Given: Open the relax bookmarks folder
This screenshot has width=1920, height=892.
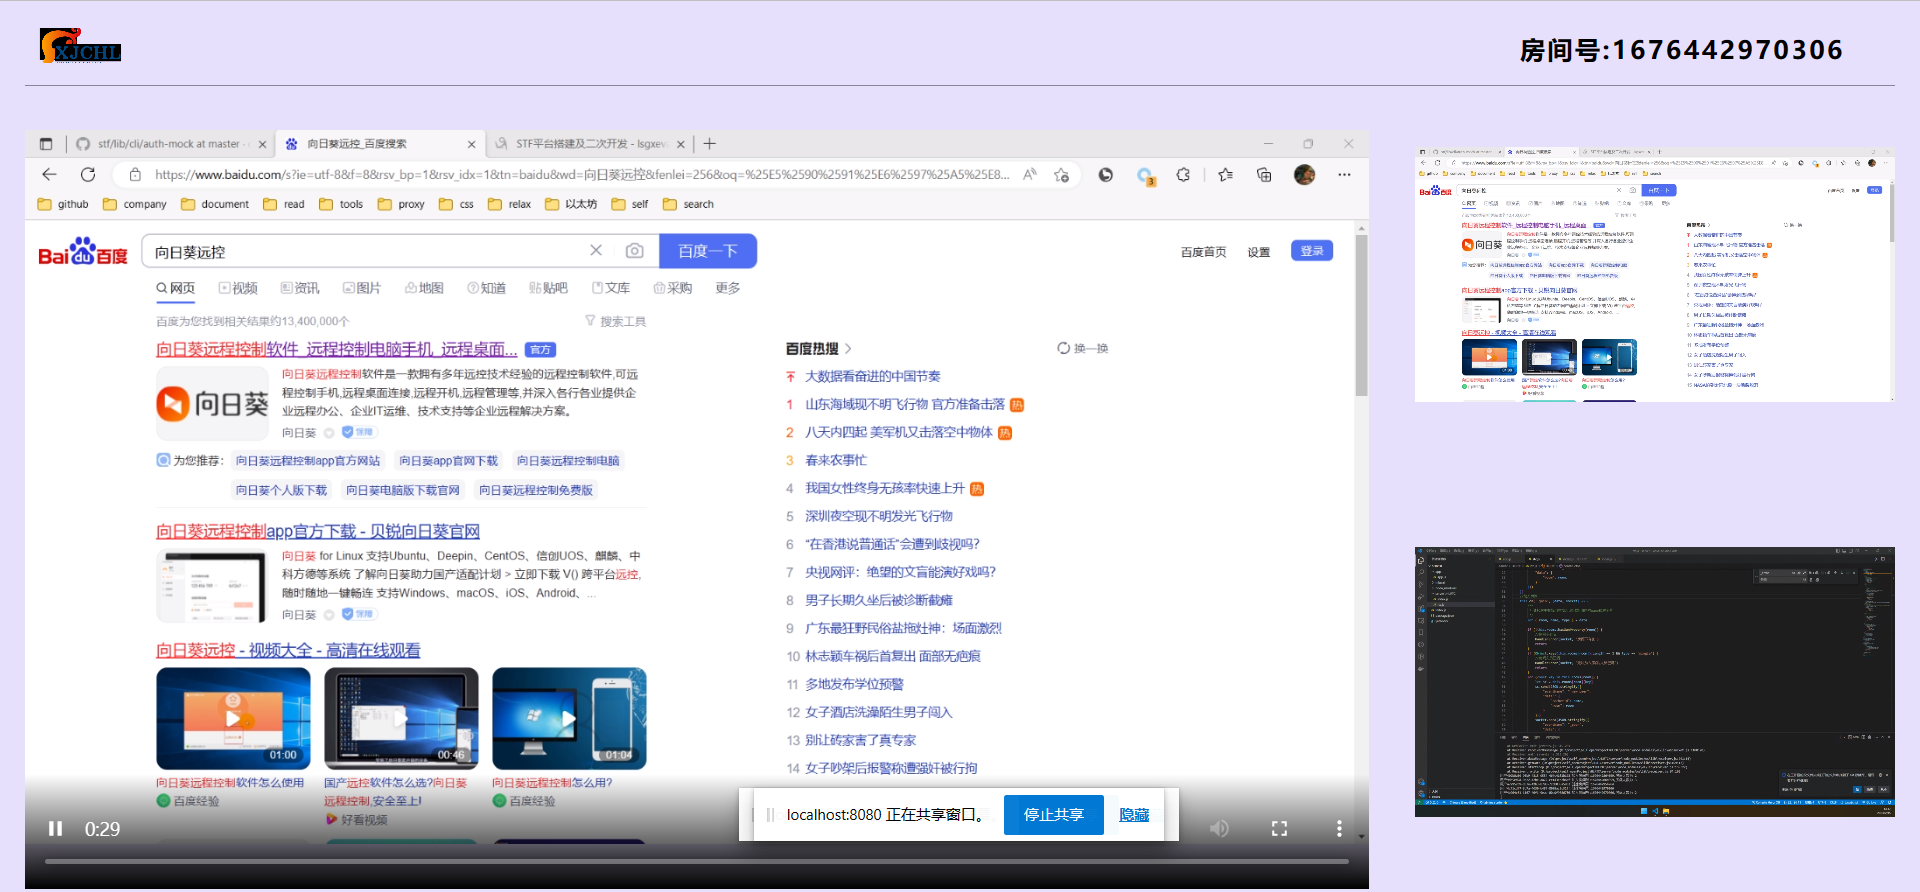Looking at the screenshot, I should pos(510,204).
